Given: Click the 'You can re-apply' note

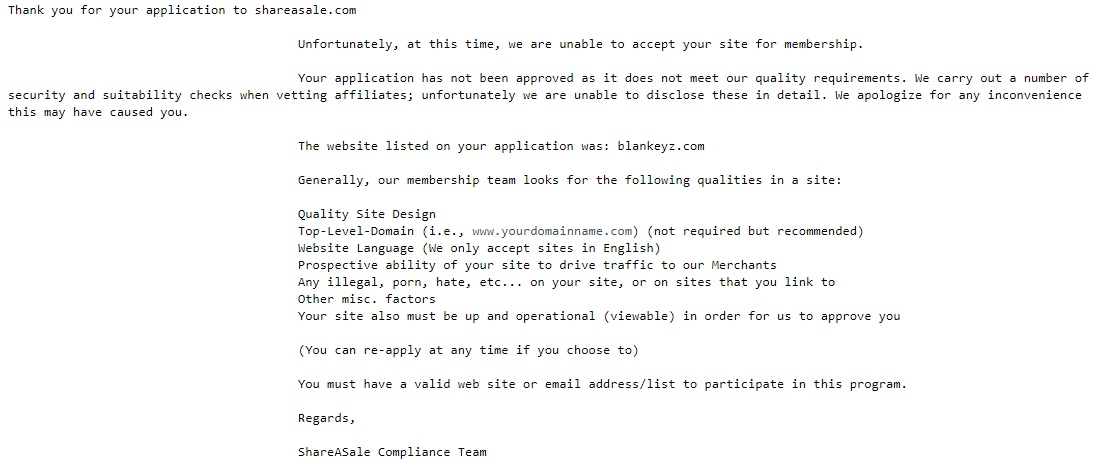Looking at the screenshot, I should [x=468, y=350].
